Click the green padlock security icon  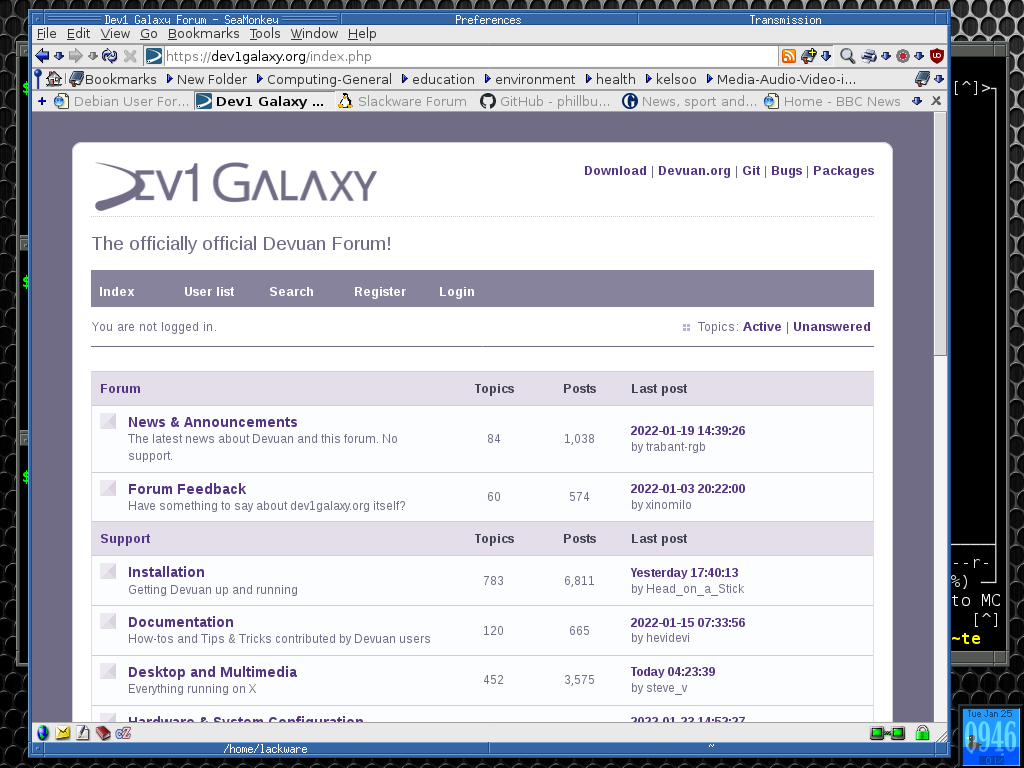[x=922, y=733]
